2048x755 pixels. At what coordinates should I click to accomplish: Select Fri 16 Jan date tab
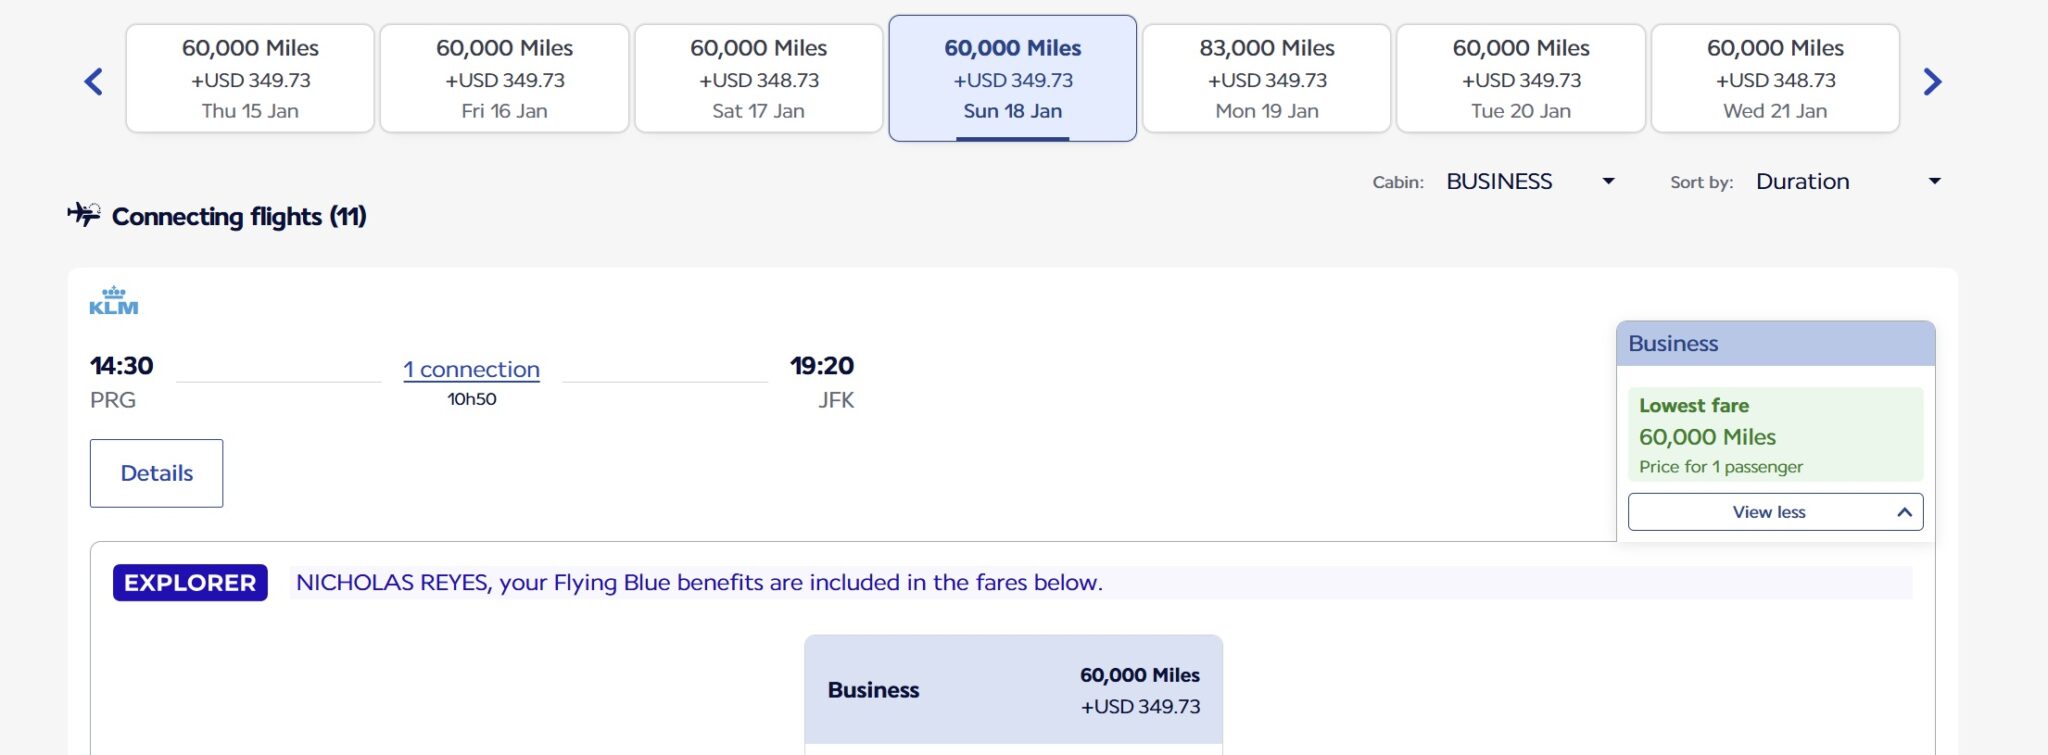point(504,79)
